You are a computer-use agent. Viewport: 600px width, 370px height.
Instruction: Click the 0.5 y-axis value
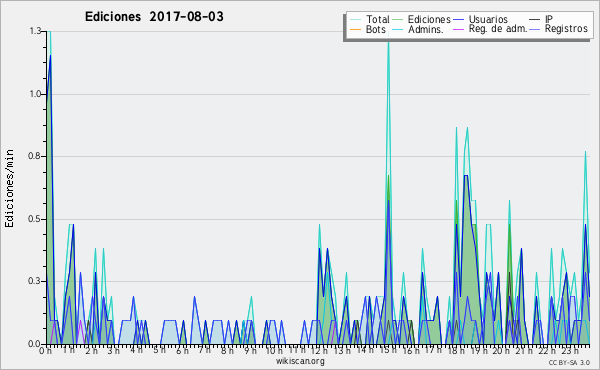click(x=35, y=219)
